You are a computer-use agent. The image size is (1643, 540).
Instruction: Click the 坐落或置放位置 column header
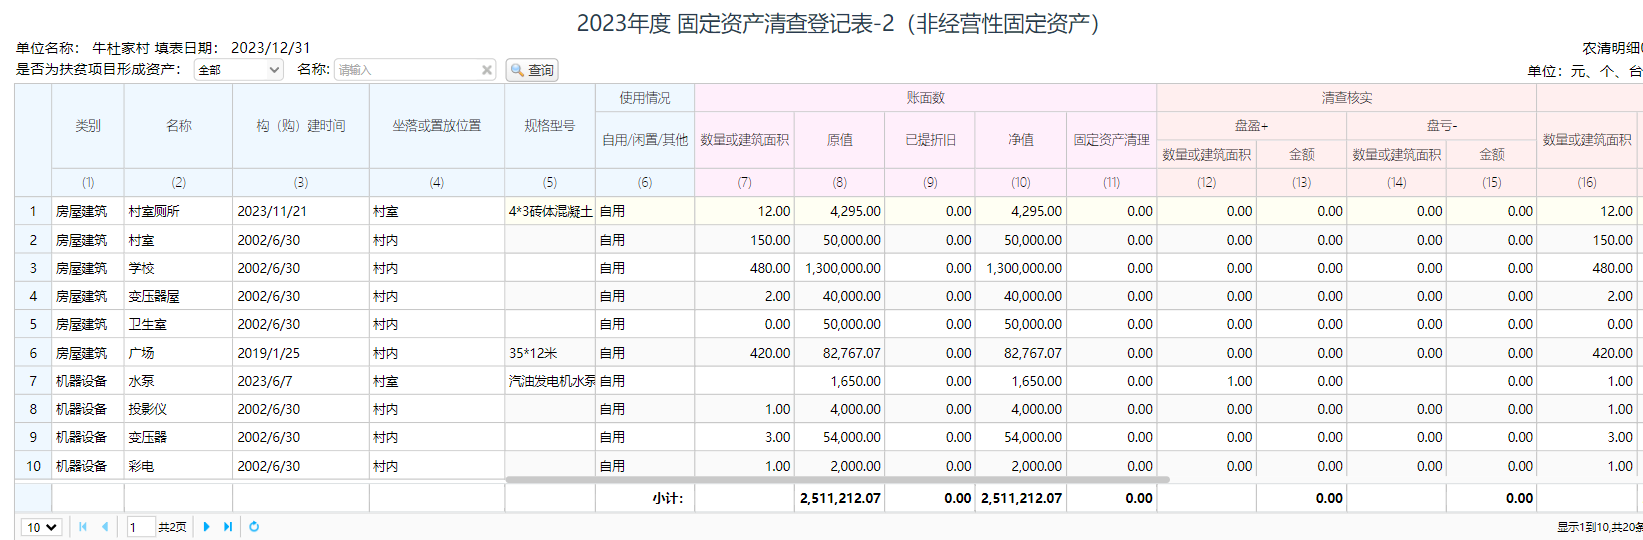(437, 126)
